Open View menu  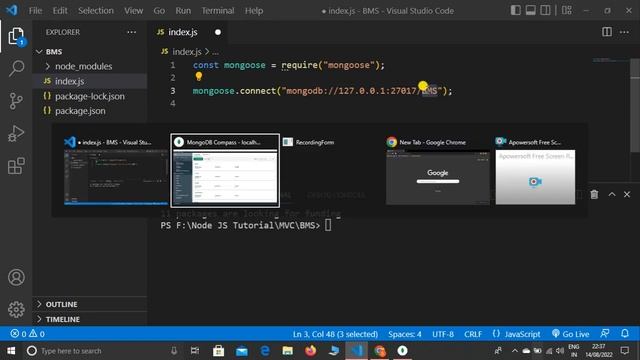(x=133, y=11)
